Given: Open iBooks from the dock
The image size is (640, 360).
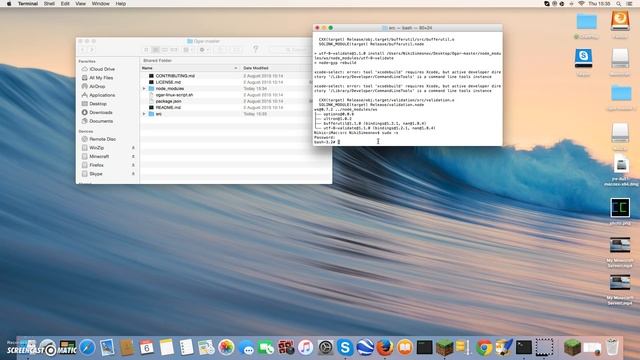Looking at the screenshot, I should coord(405,348).
